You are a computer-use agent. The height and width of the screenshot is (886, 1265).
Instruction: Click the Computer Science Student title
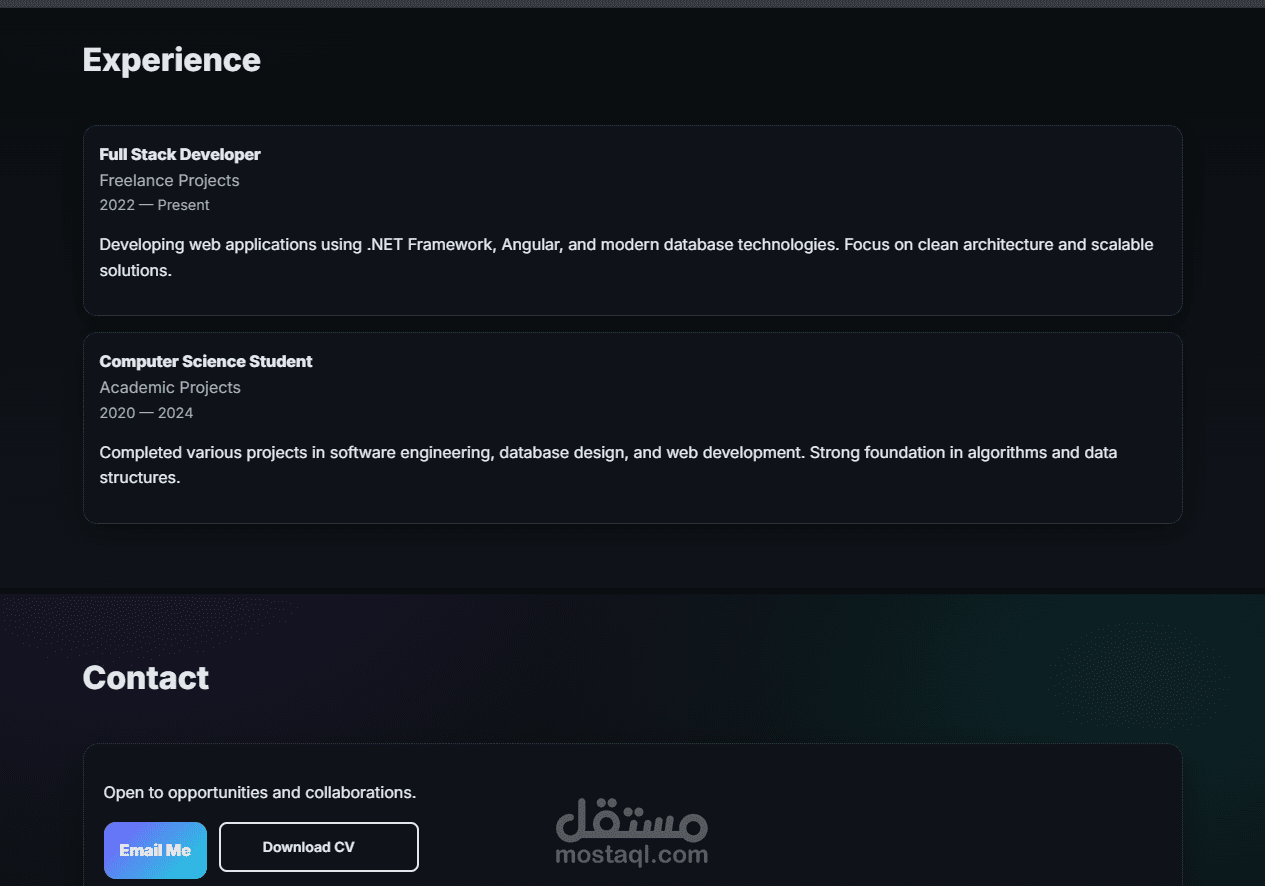point(206,361)
